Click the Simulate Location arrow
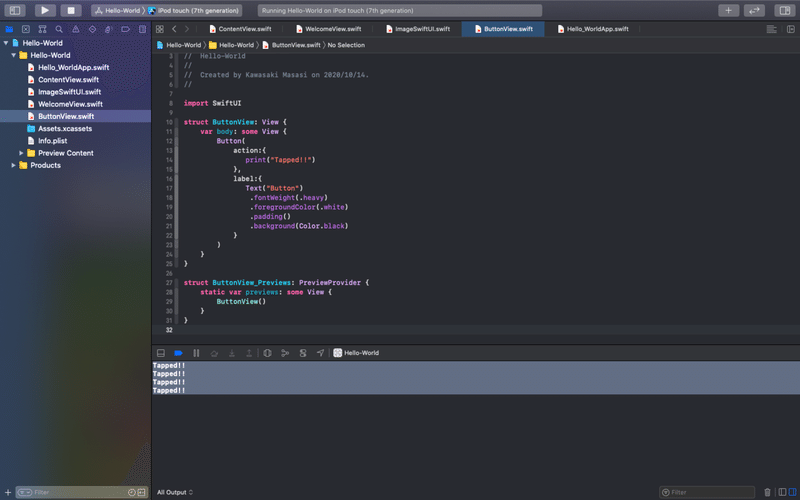Viewport: 800px width, 500px height. 320,353
